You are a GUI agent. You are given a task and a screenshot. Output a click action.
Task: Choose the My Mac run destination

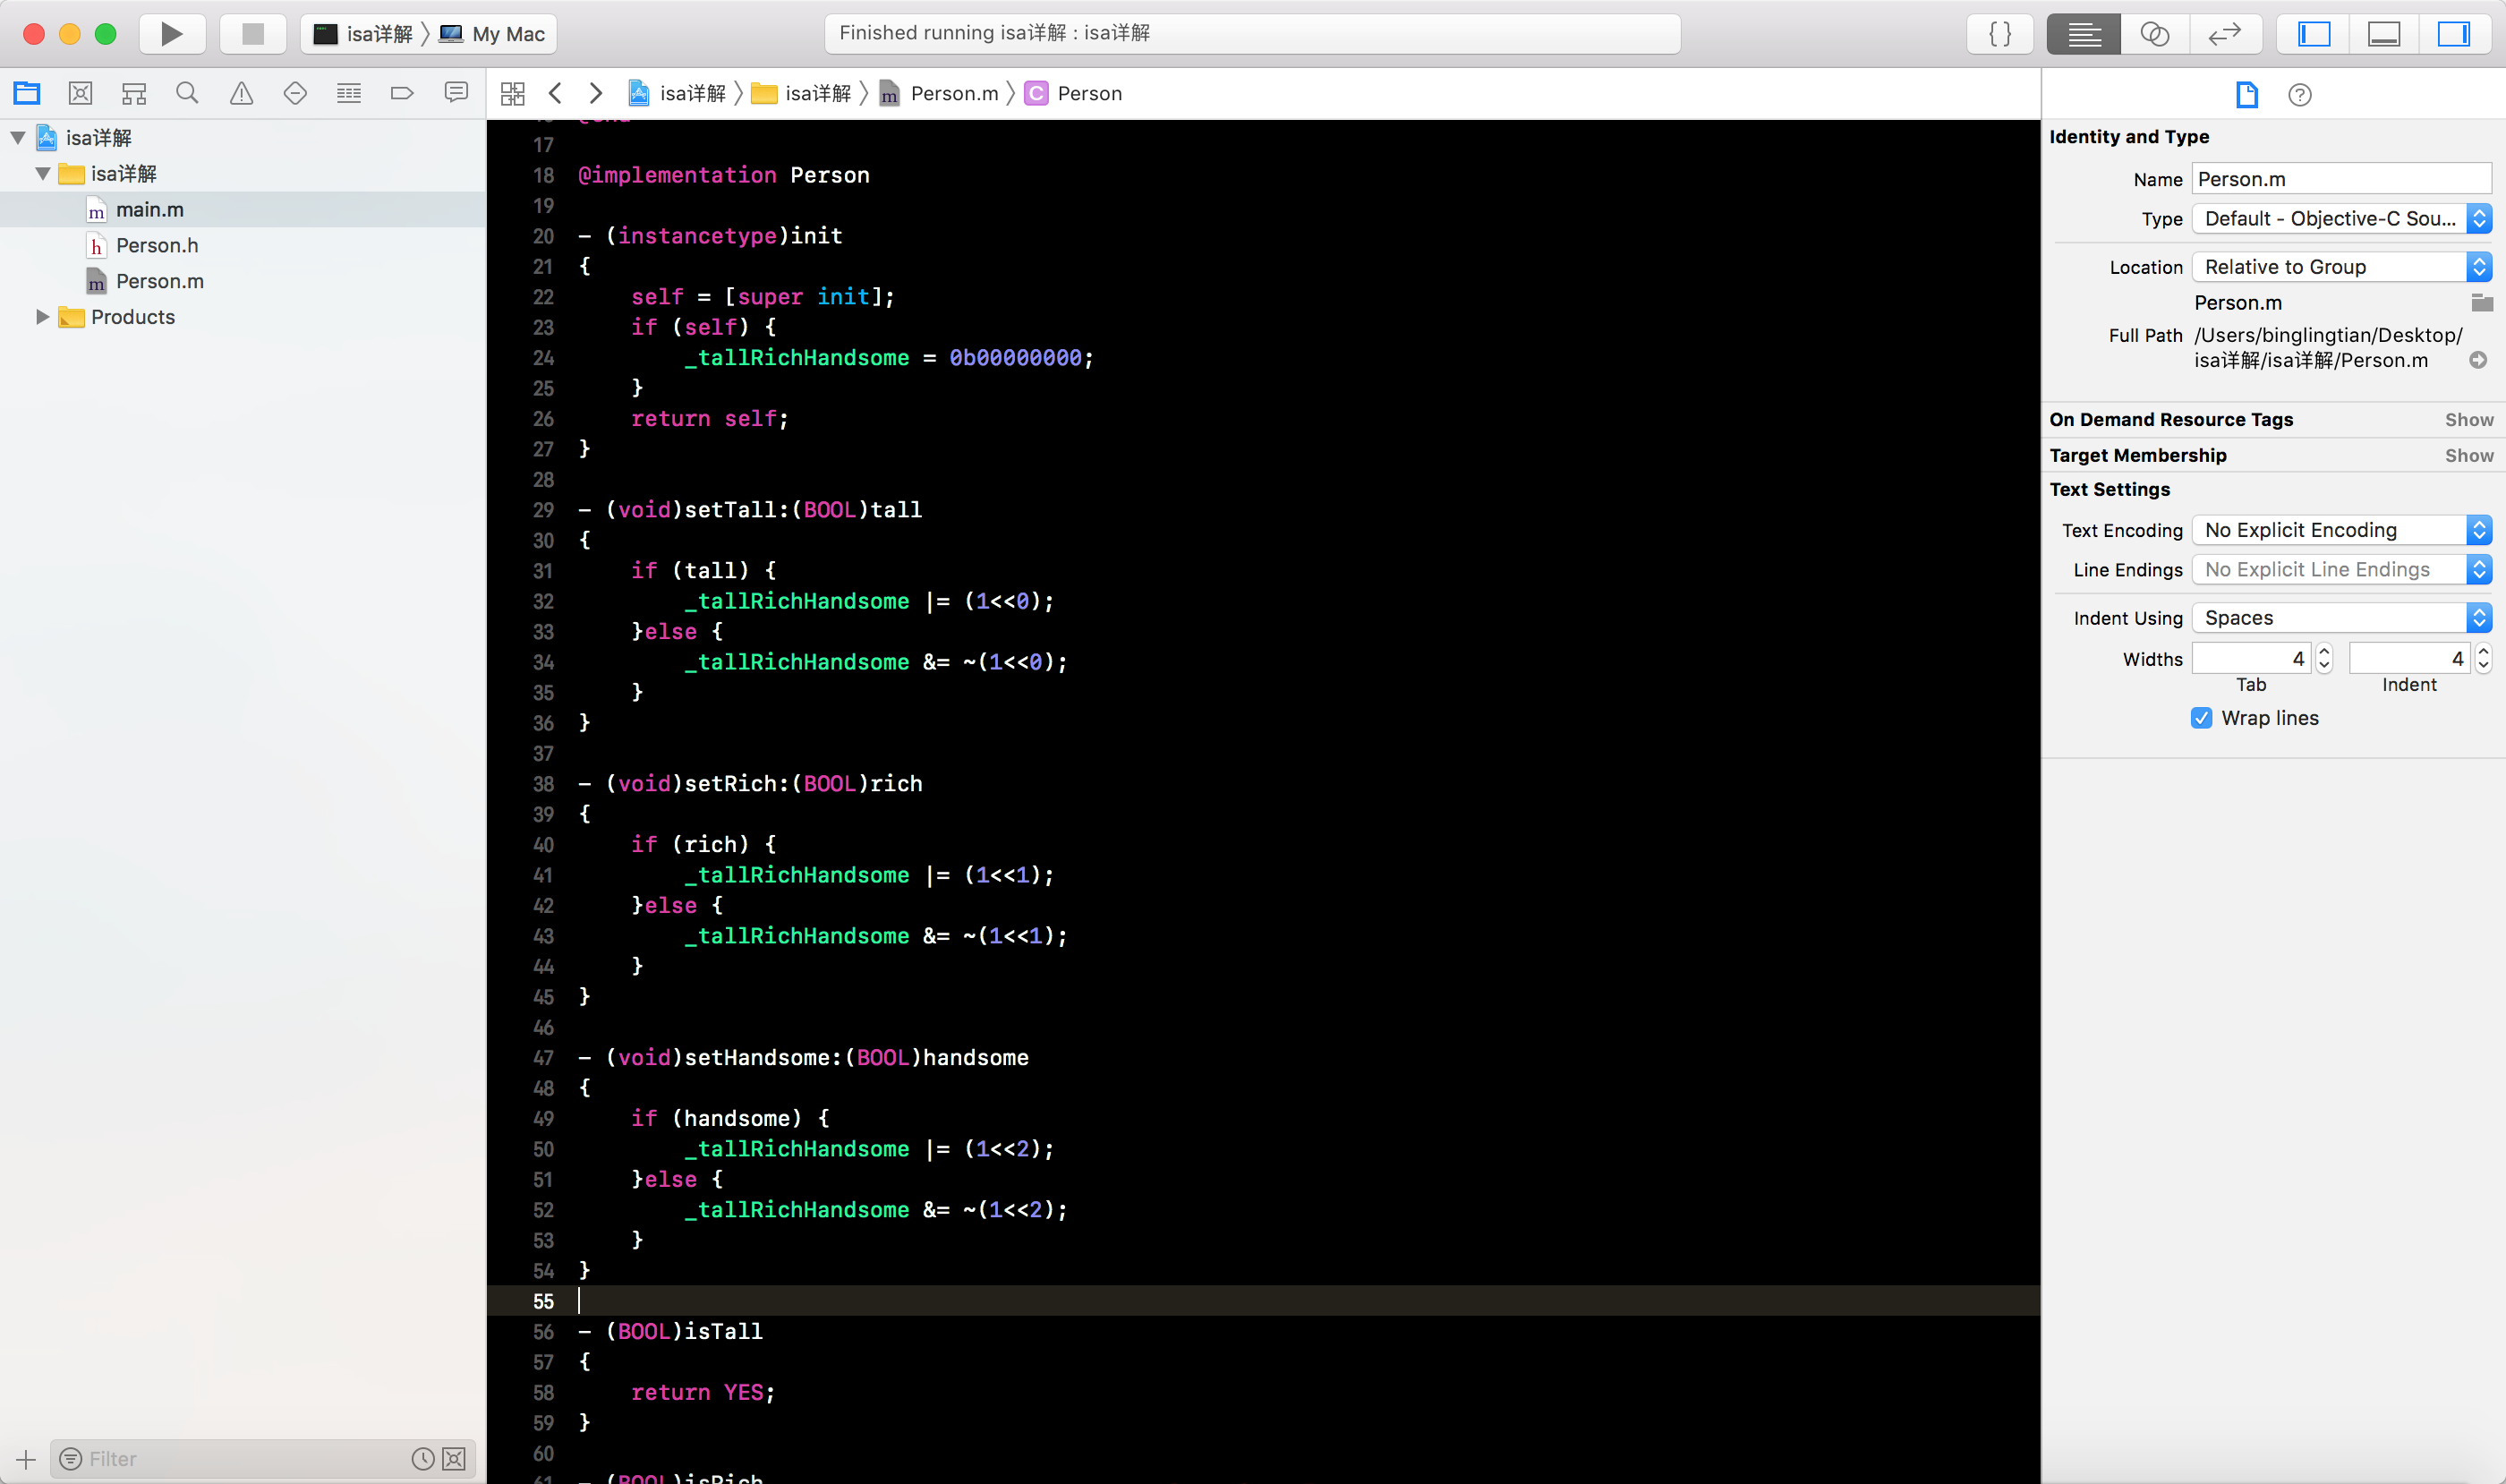point(493,34)
